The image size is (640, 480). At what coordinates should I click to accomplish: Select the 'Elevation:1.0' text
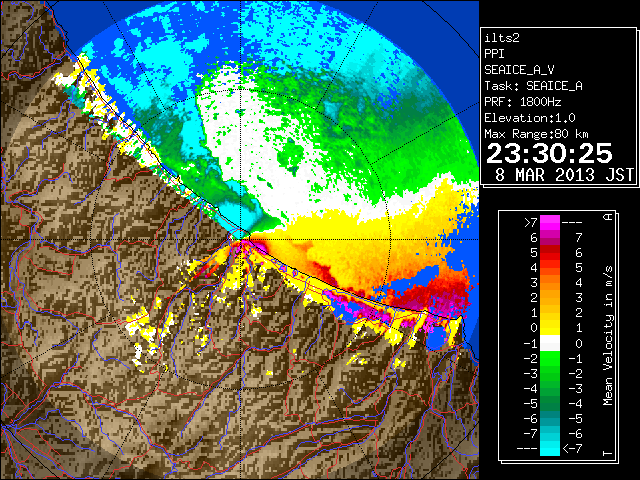[x=530, y=118]
